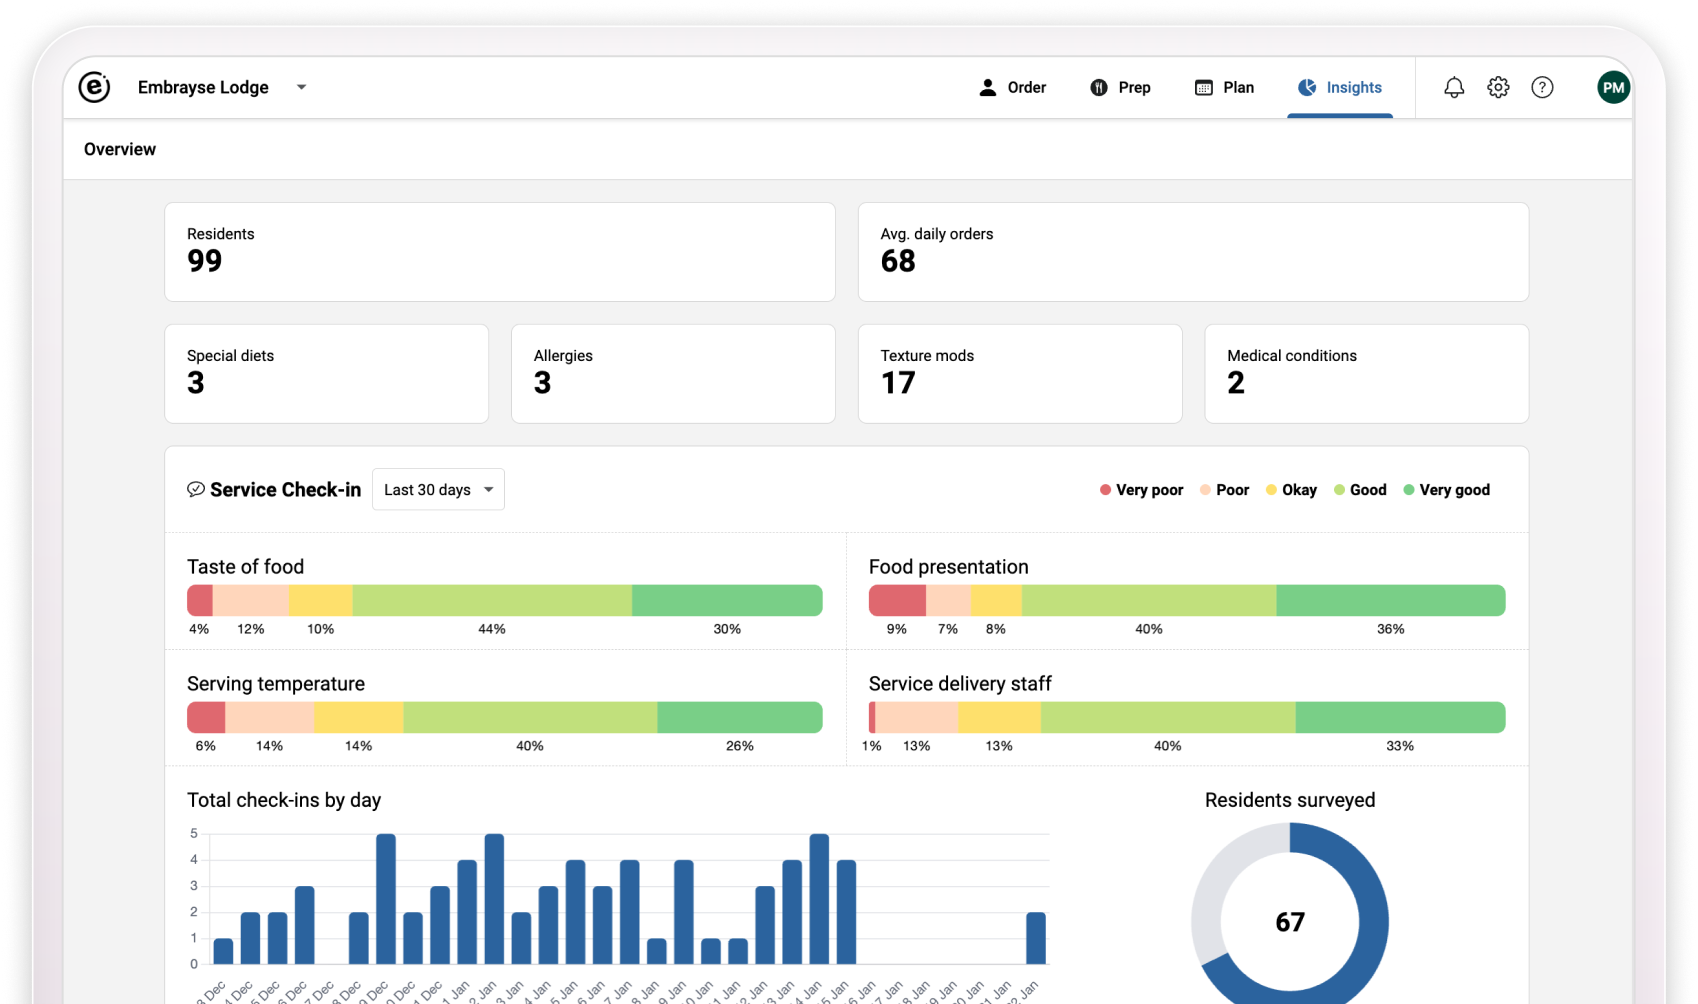Screen dimensions: 1698x1004
Task: Select the Medical conditions card
Action: tap(1367, 373)
